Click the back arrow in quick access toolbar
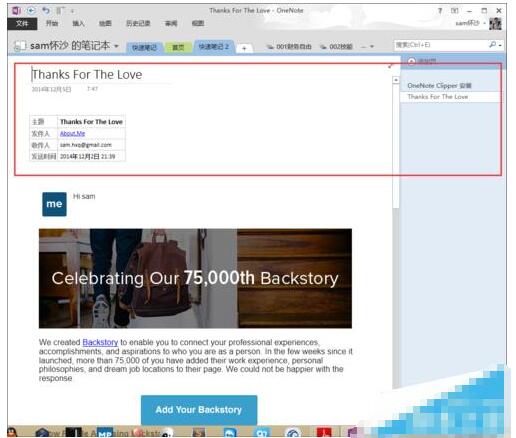The width and height of the screenshot is (516, 438). (31, 11)
